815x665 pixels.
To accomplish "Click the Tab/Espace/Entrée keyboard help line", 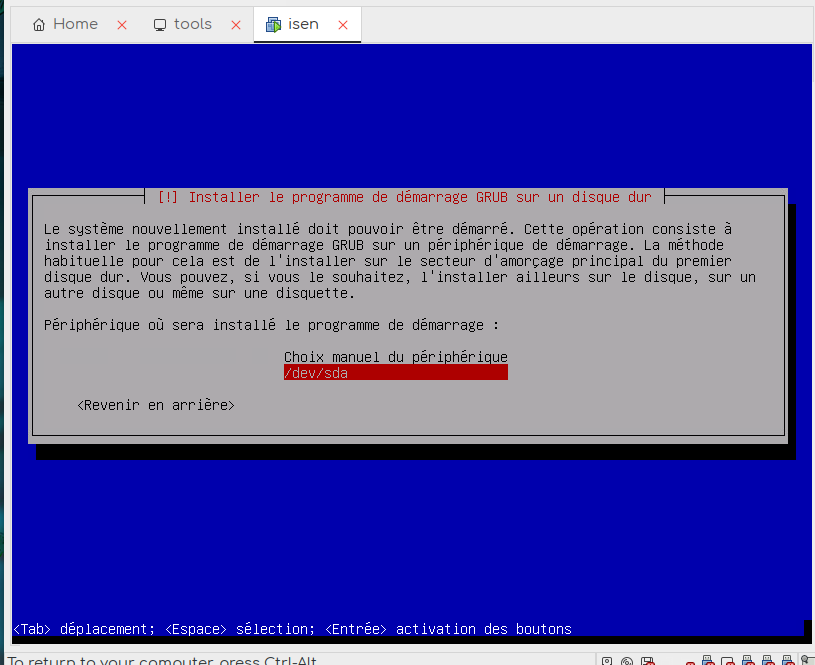I will 292,629.
